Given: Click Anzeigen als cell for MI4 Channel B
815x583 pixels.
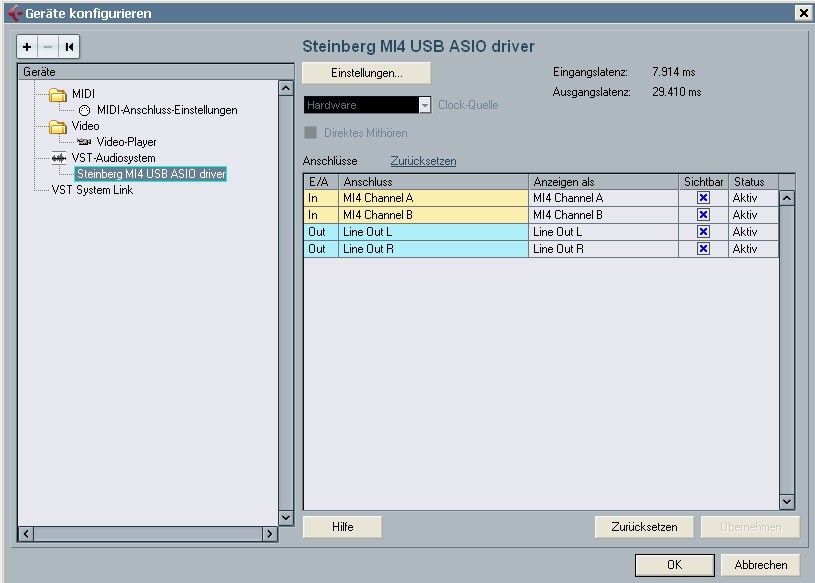Looking at the screenshot, I should click(x=603, y=215).
